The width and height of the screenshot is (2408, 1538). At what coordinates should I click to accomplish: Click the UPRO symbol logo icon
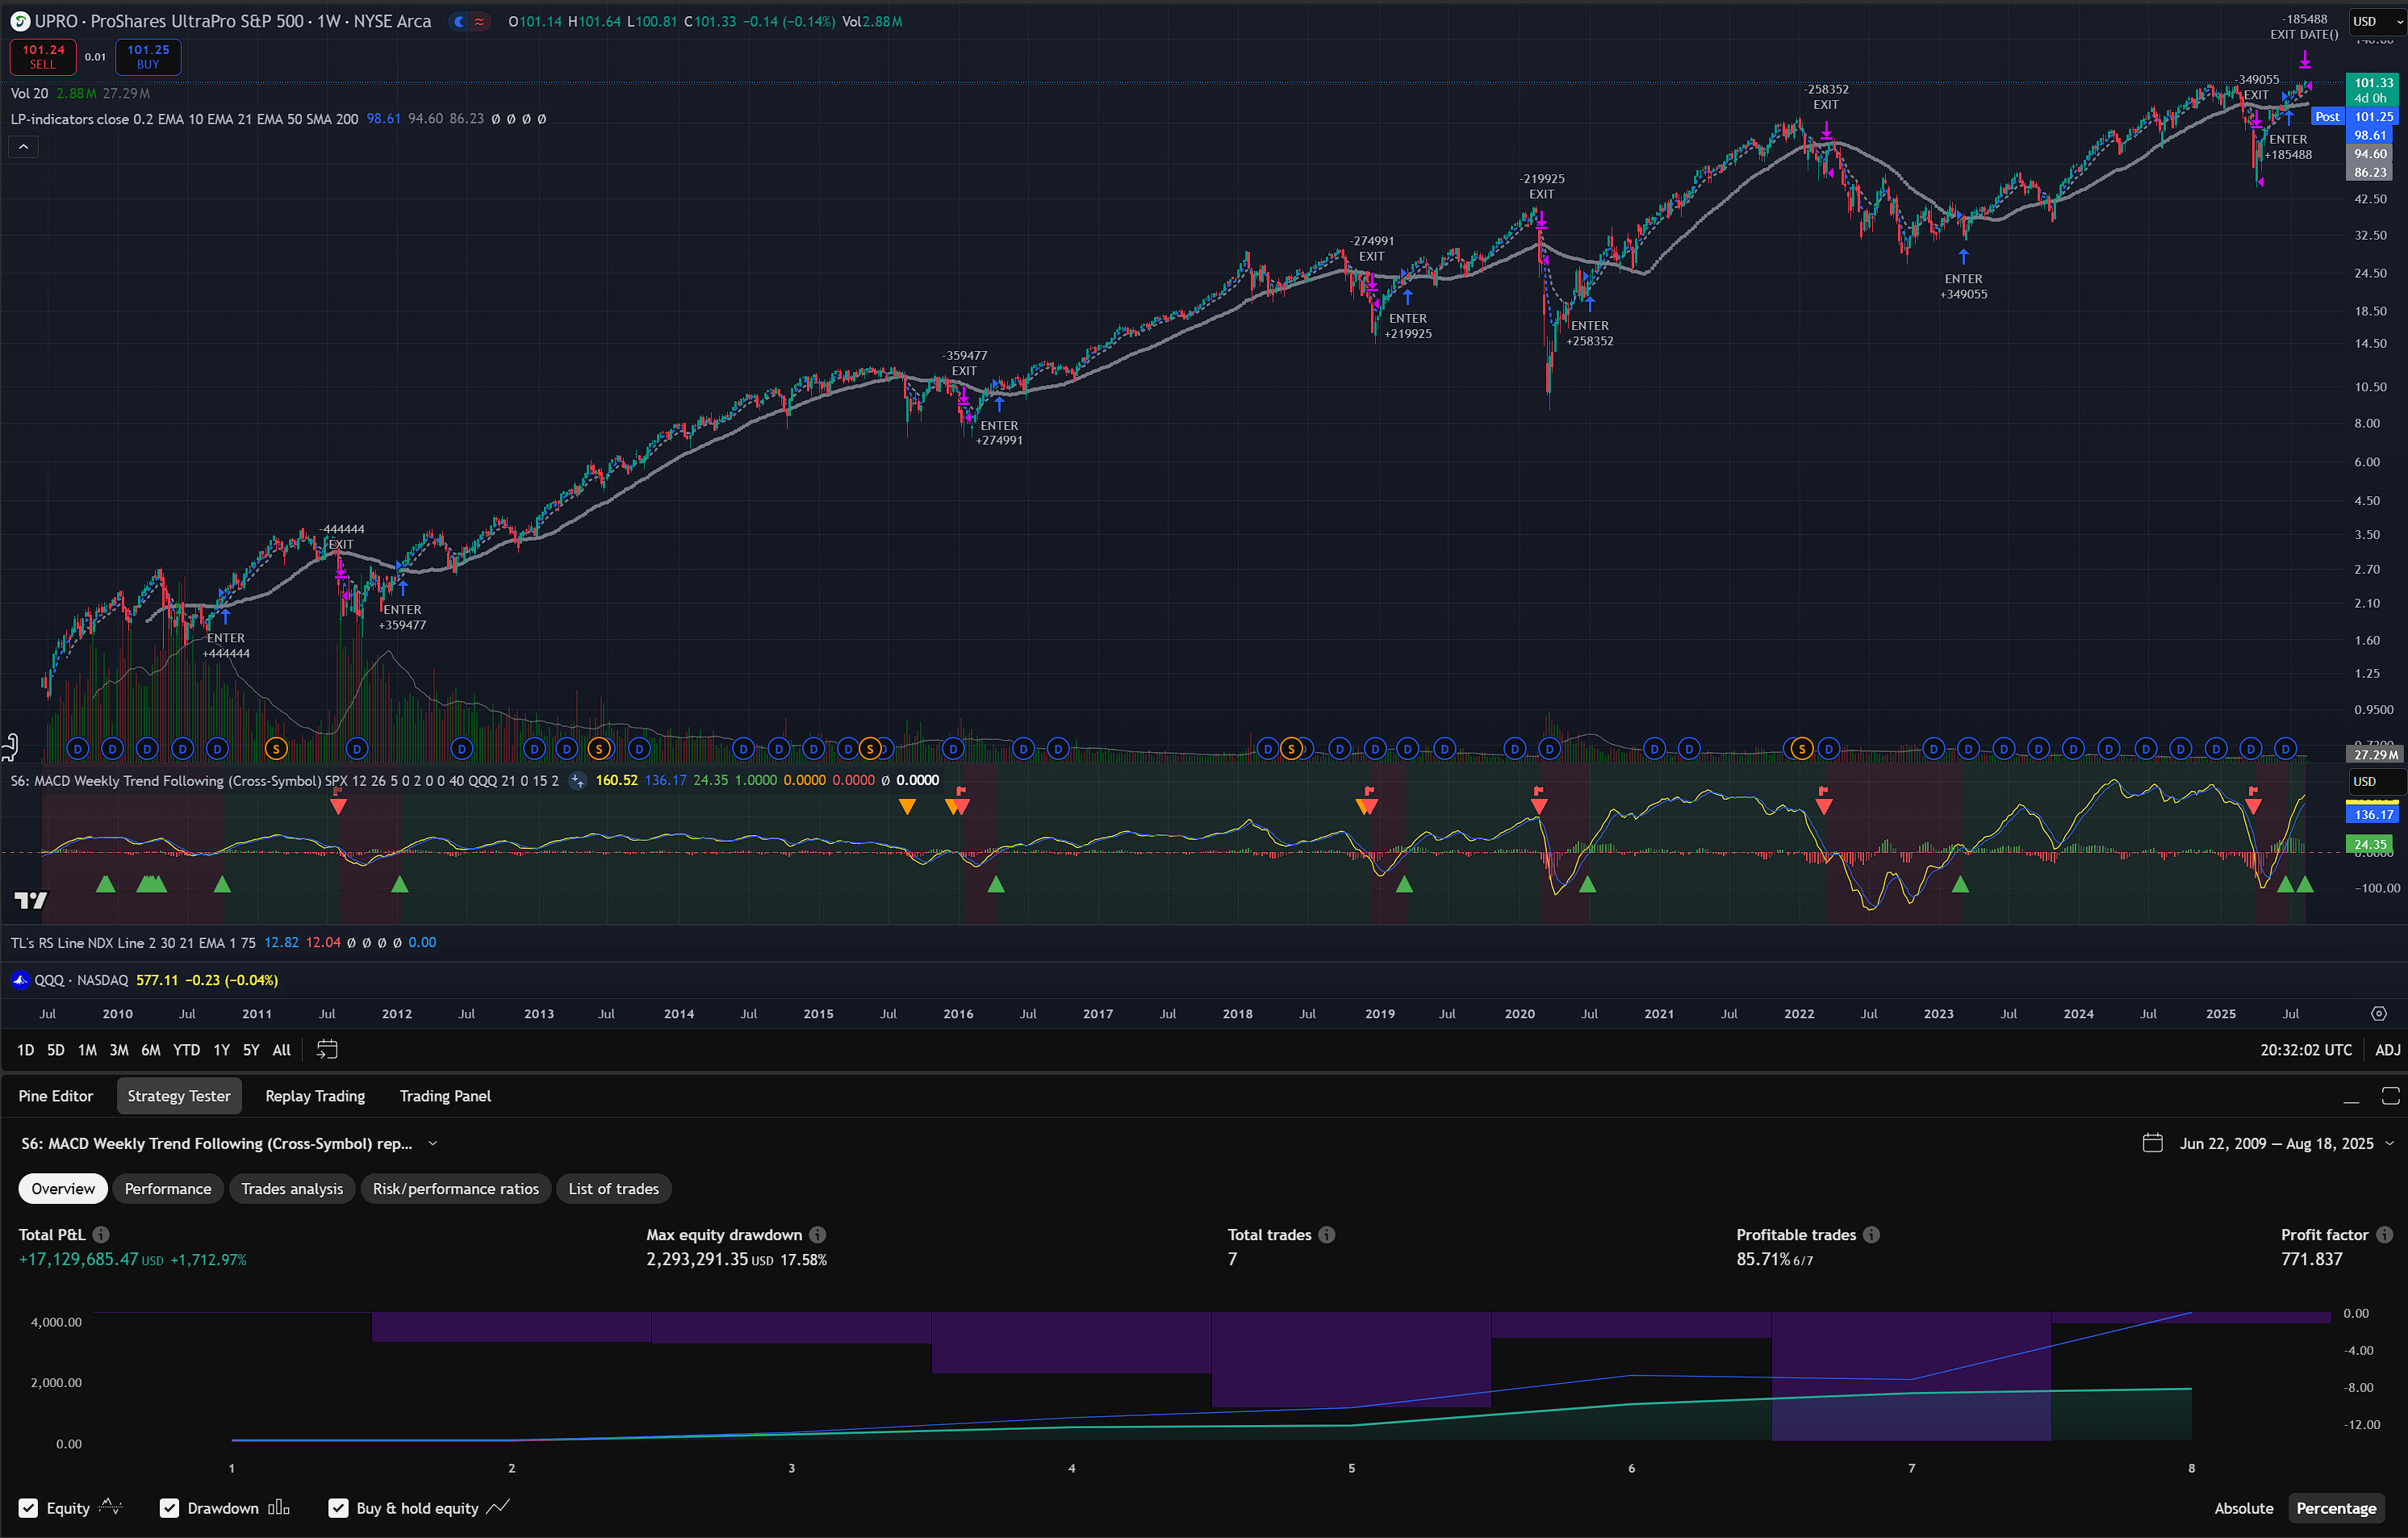pos(20,21)
